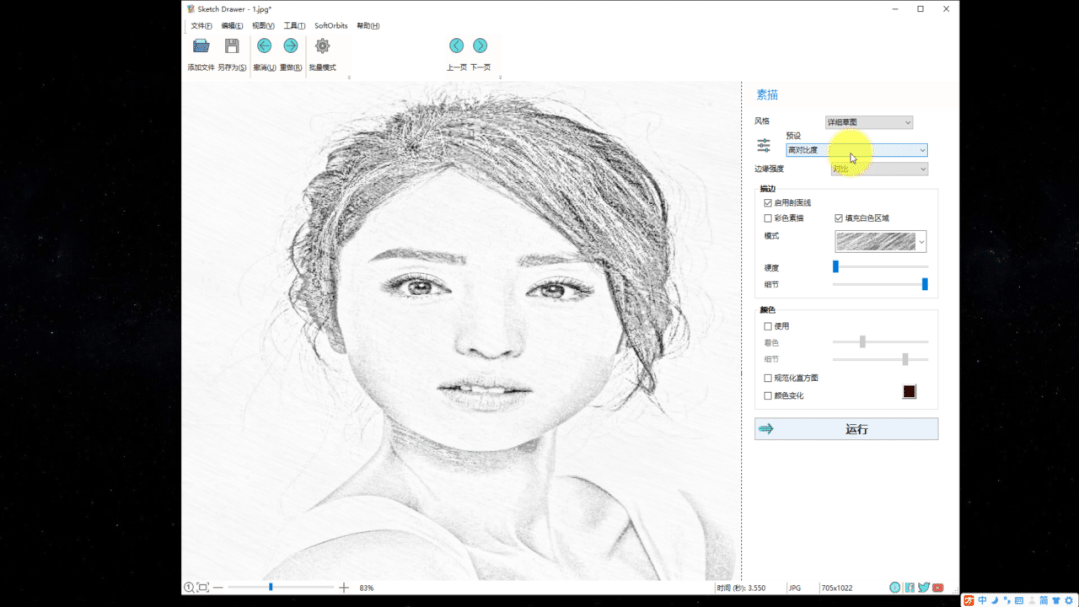Open the Facebook icon in status bar
The image size is (1079, 607).
pyautogui.click(x=910, y=587)
